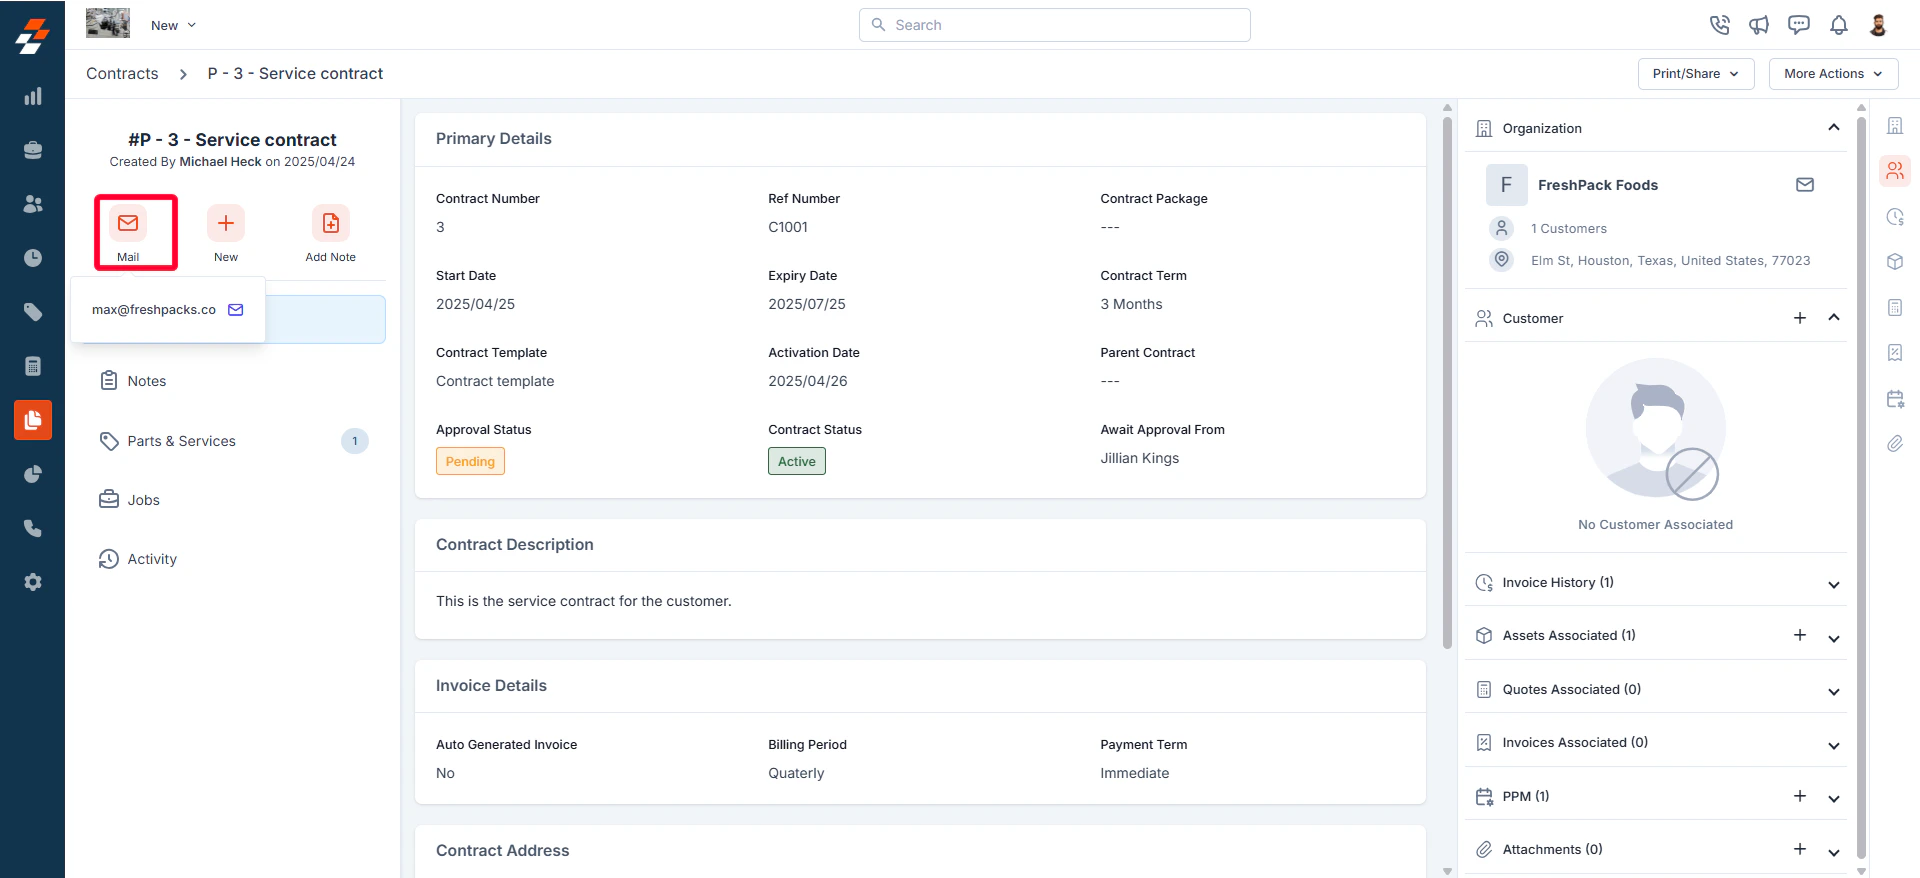Click the company thumbnail image in top bar

108,23
